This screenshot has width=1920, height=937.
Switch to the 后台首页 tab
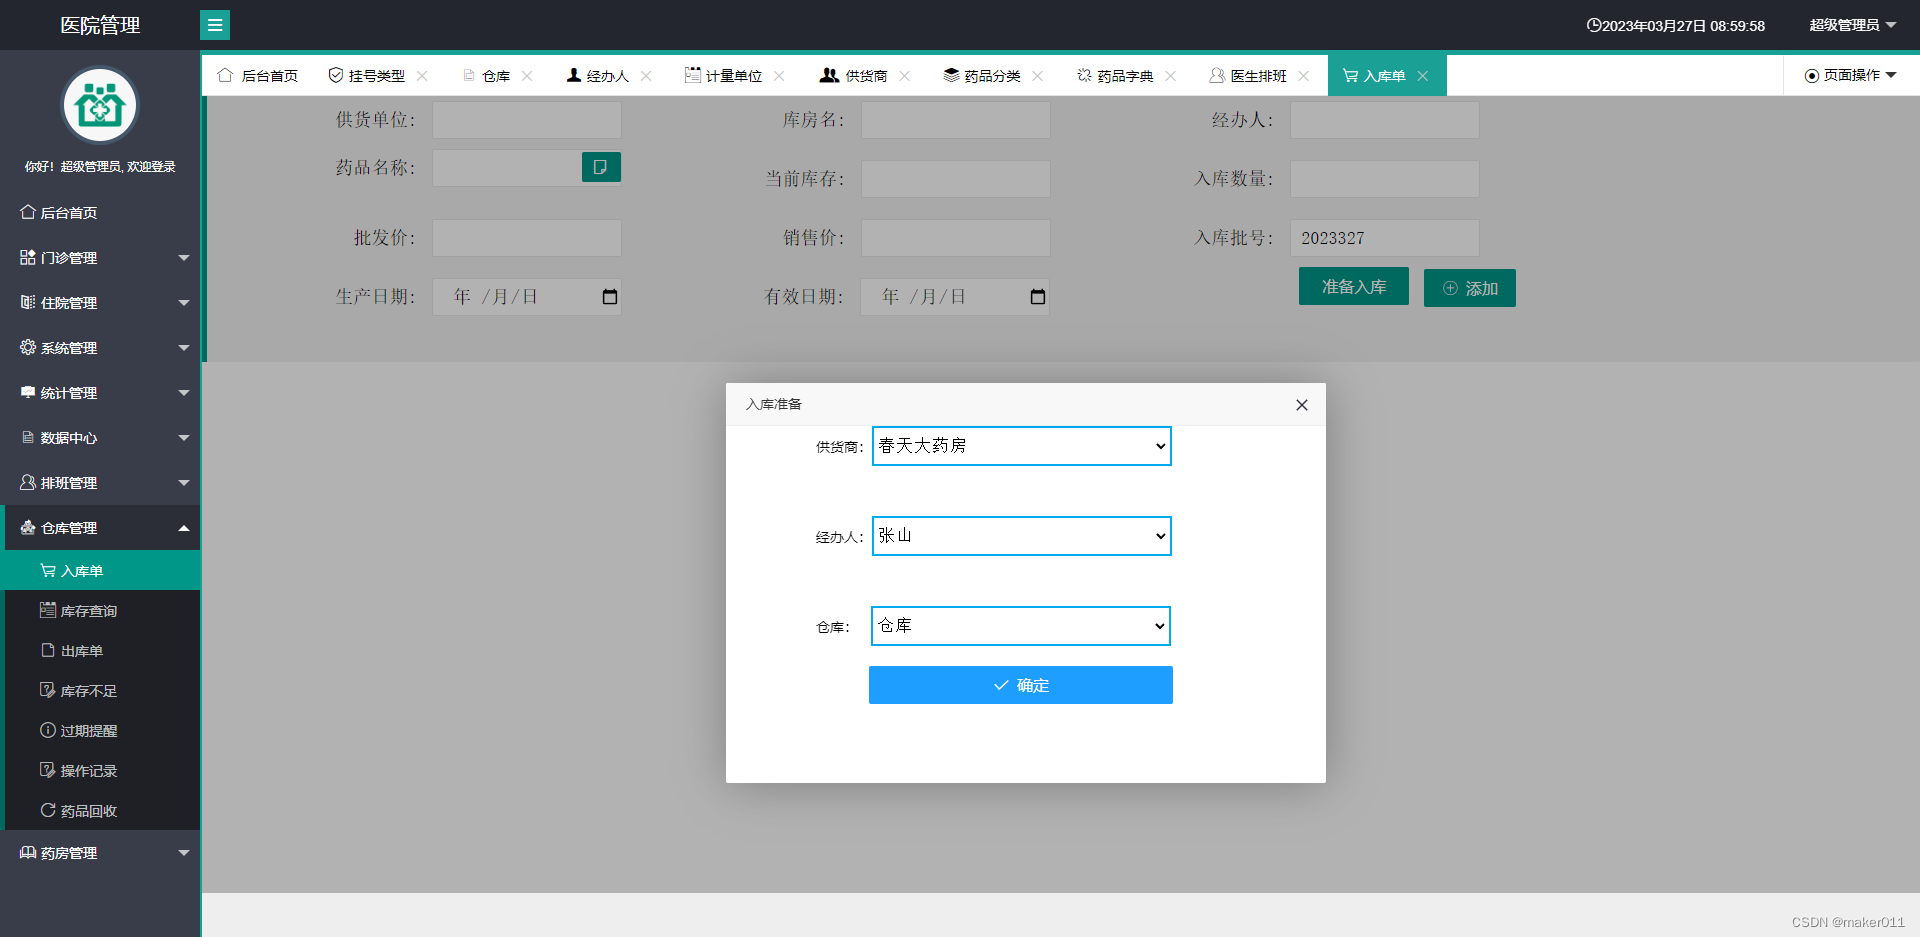258,76
